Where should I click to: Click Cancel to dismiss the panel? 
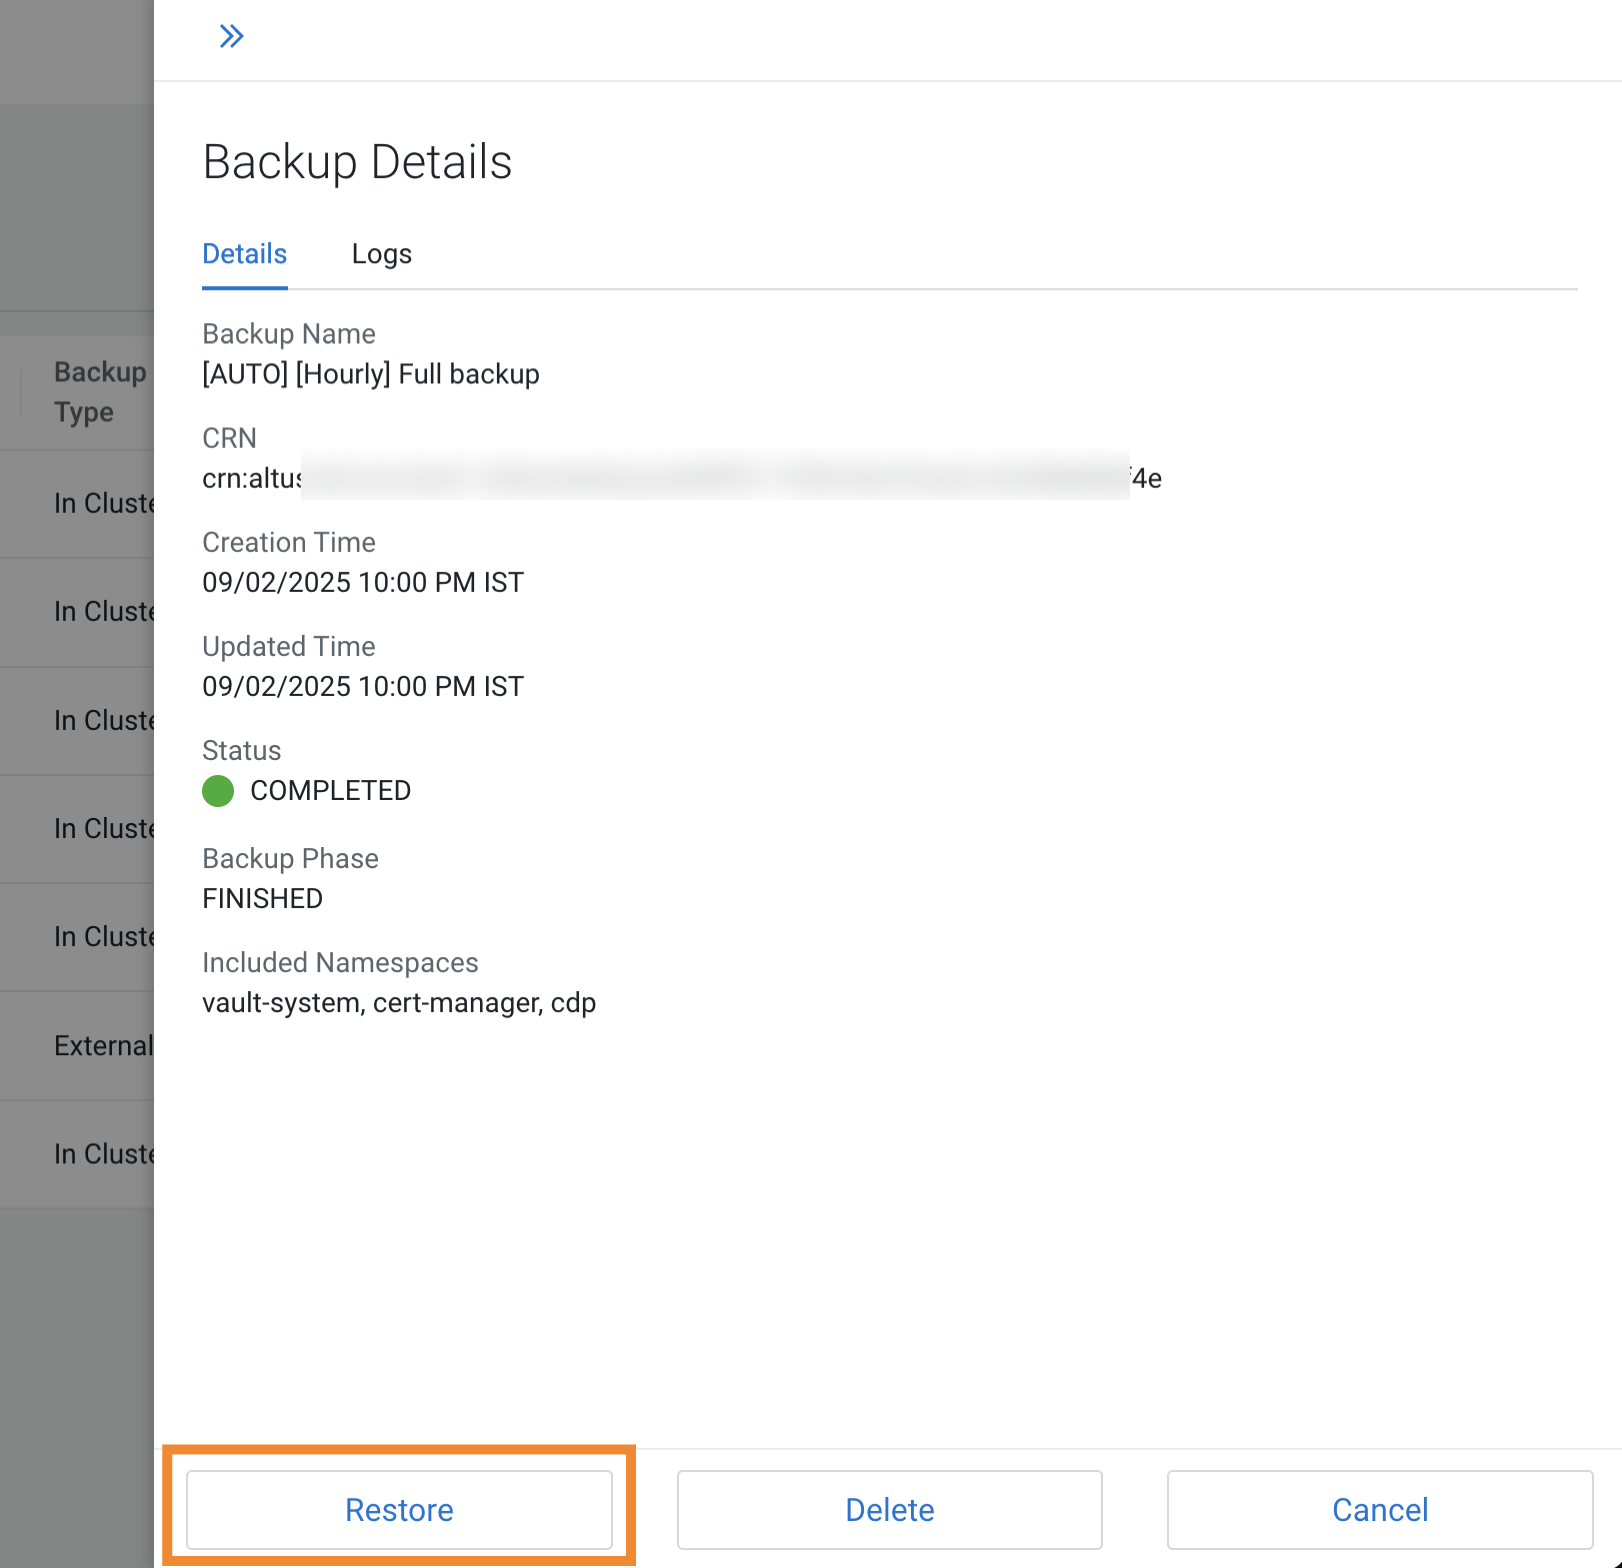pos(1379,1510)
